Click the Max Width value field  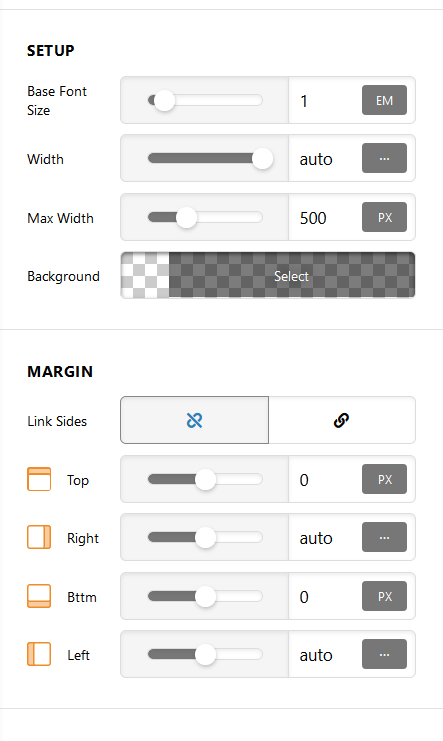[x=325, y=218]
